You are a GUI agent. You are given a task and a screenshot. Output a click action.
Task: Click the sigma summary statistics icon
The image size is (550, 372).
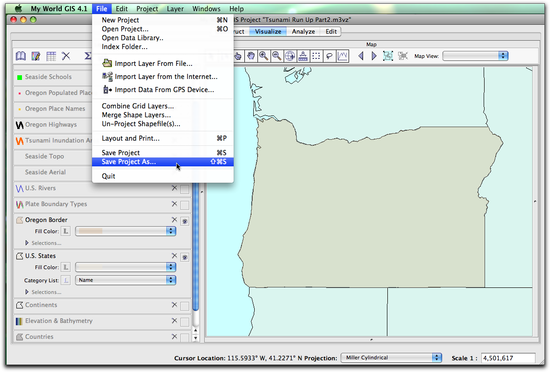(88, 56)
